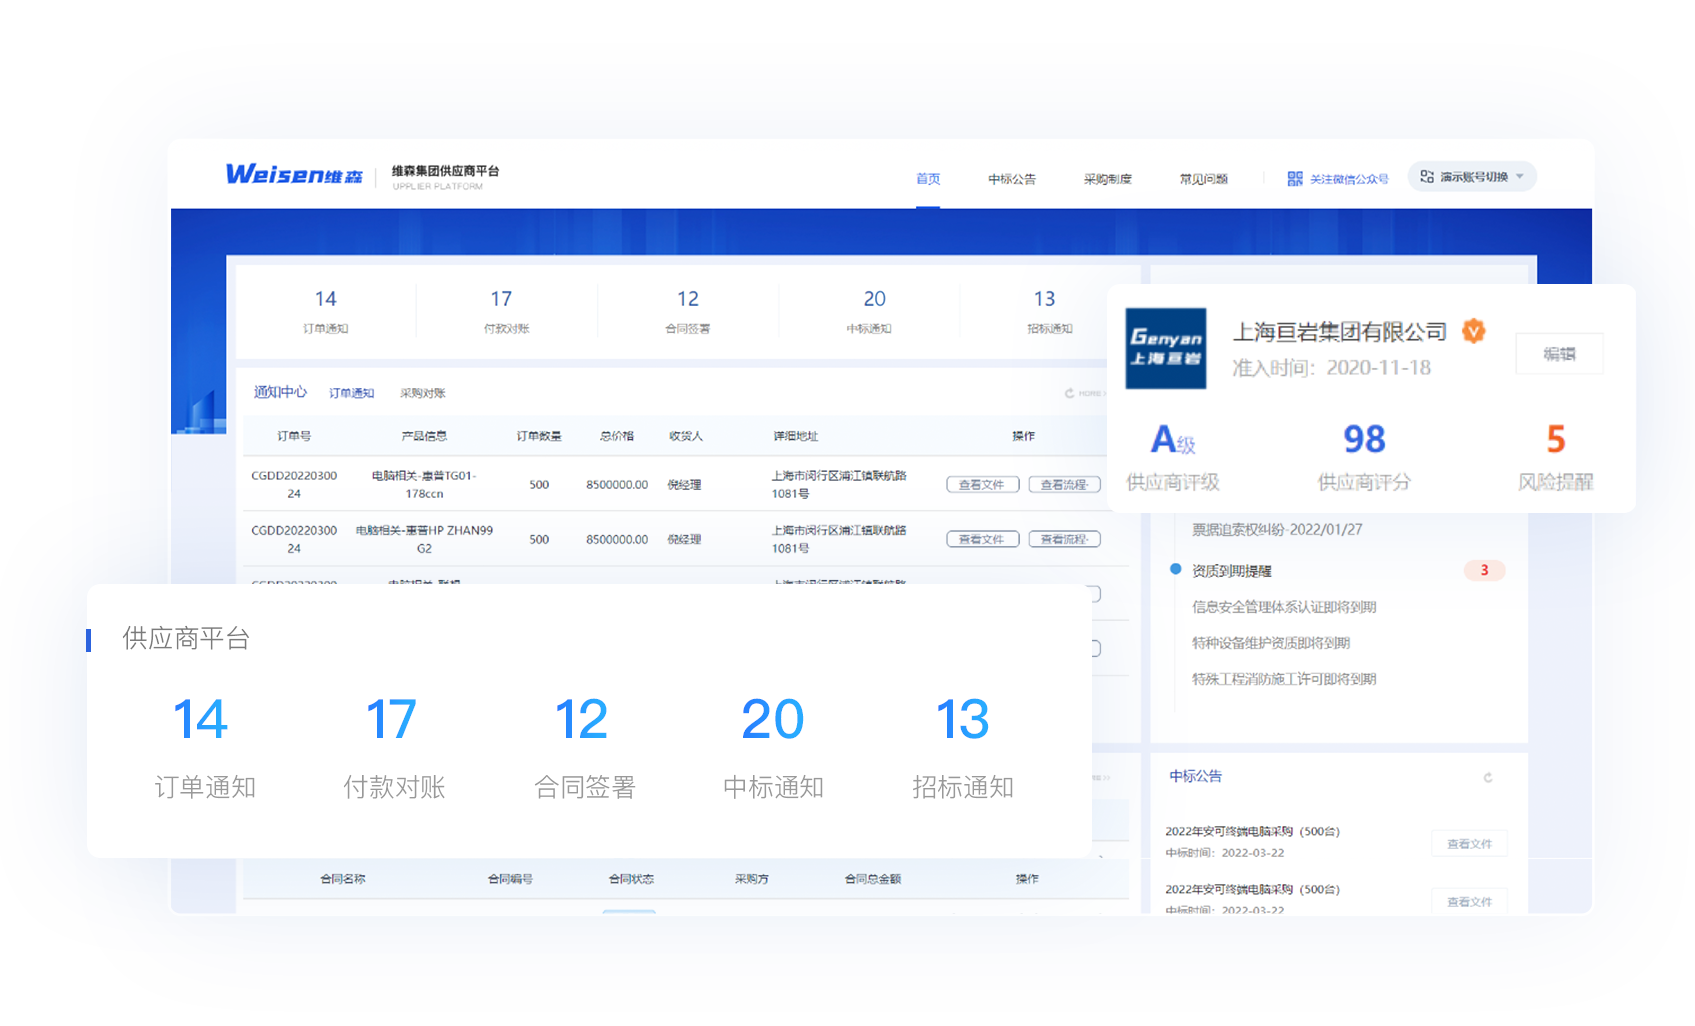
Task: Go to 中标公告 in top navigation
Action: (x=1012, y=179)
